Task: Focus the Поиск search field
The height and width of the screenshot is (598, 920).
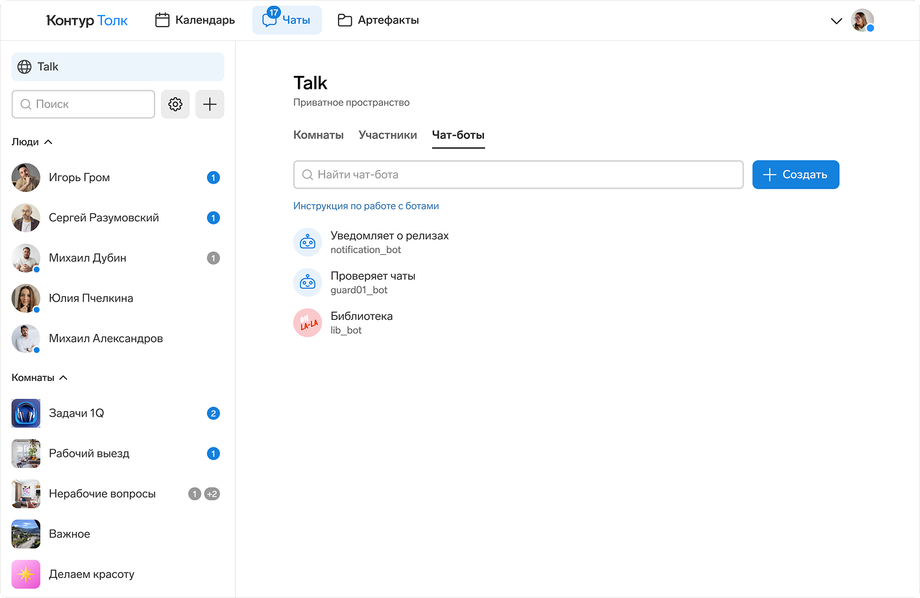Action: 83,104
